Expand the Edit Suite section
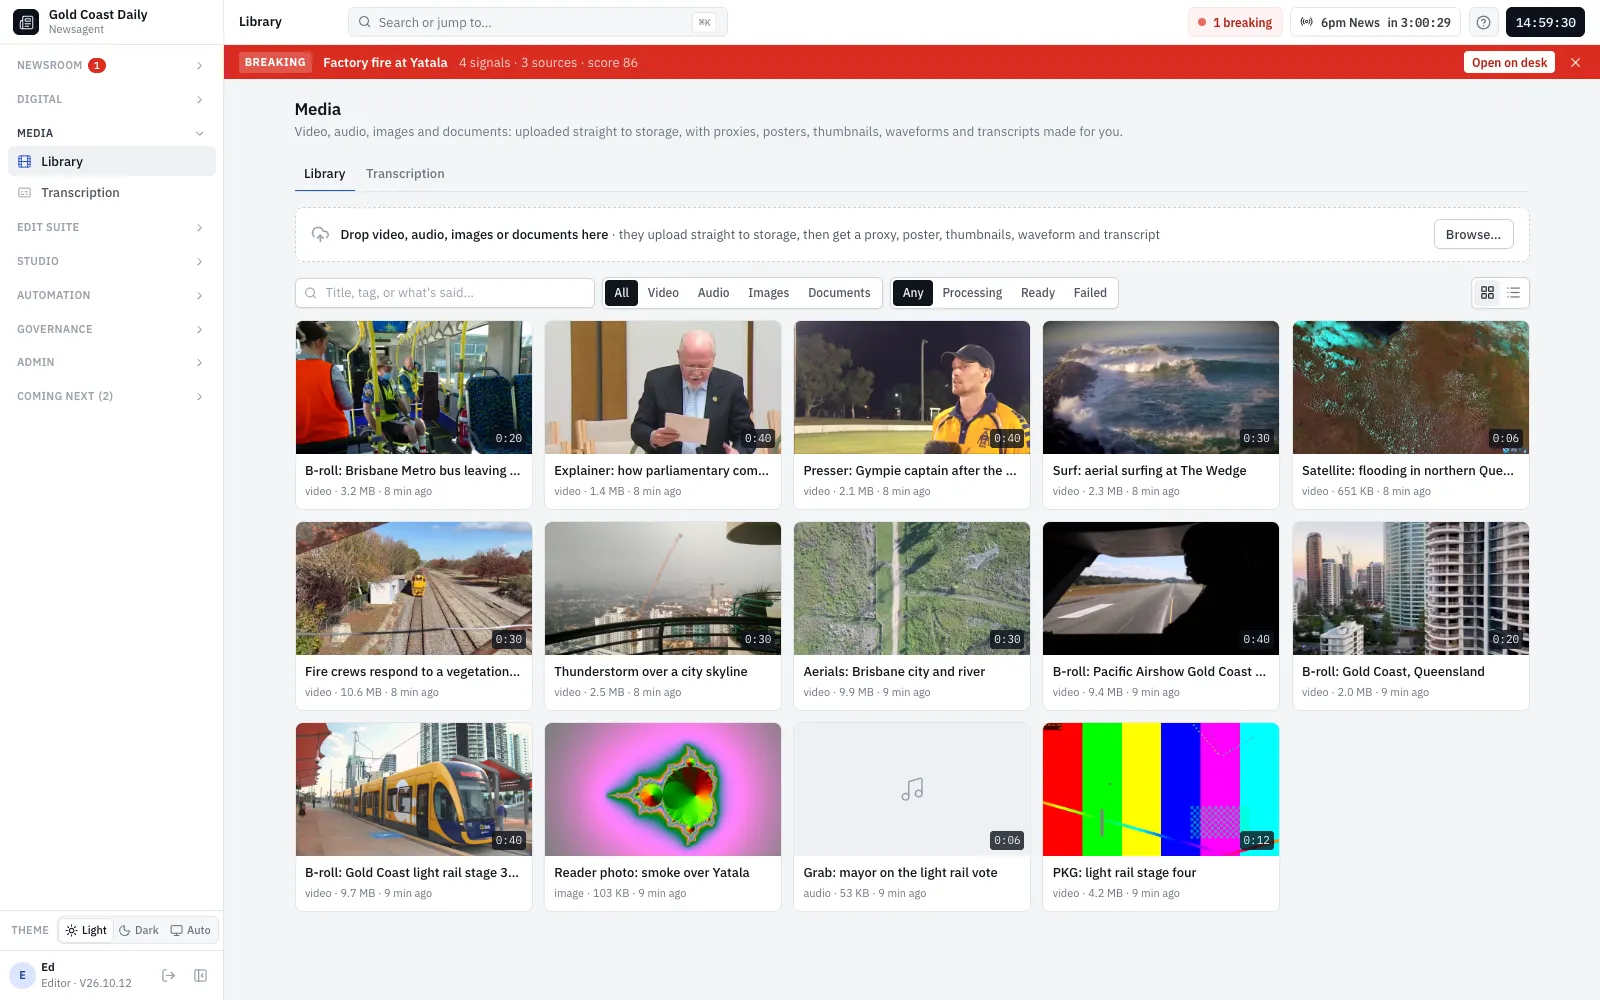This screenshot has width=1600, height=1000. click(x=111, y=227)
